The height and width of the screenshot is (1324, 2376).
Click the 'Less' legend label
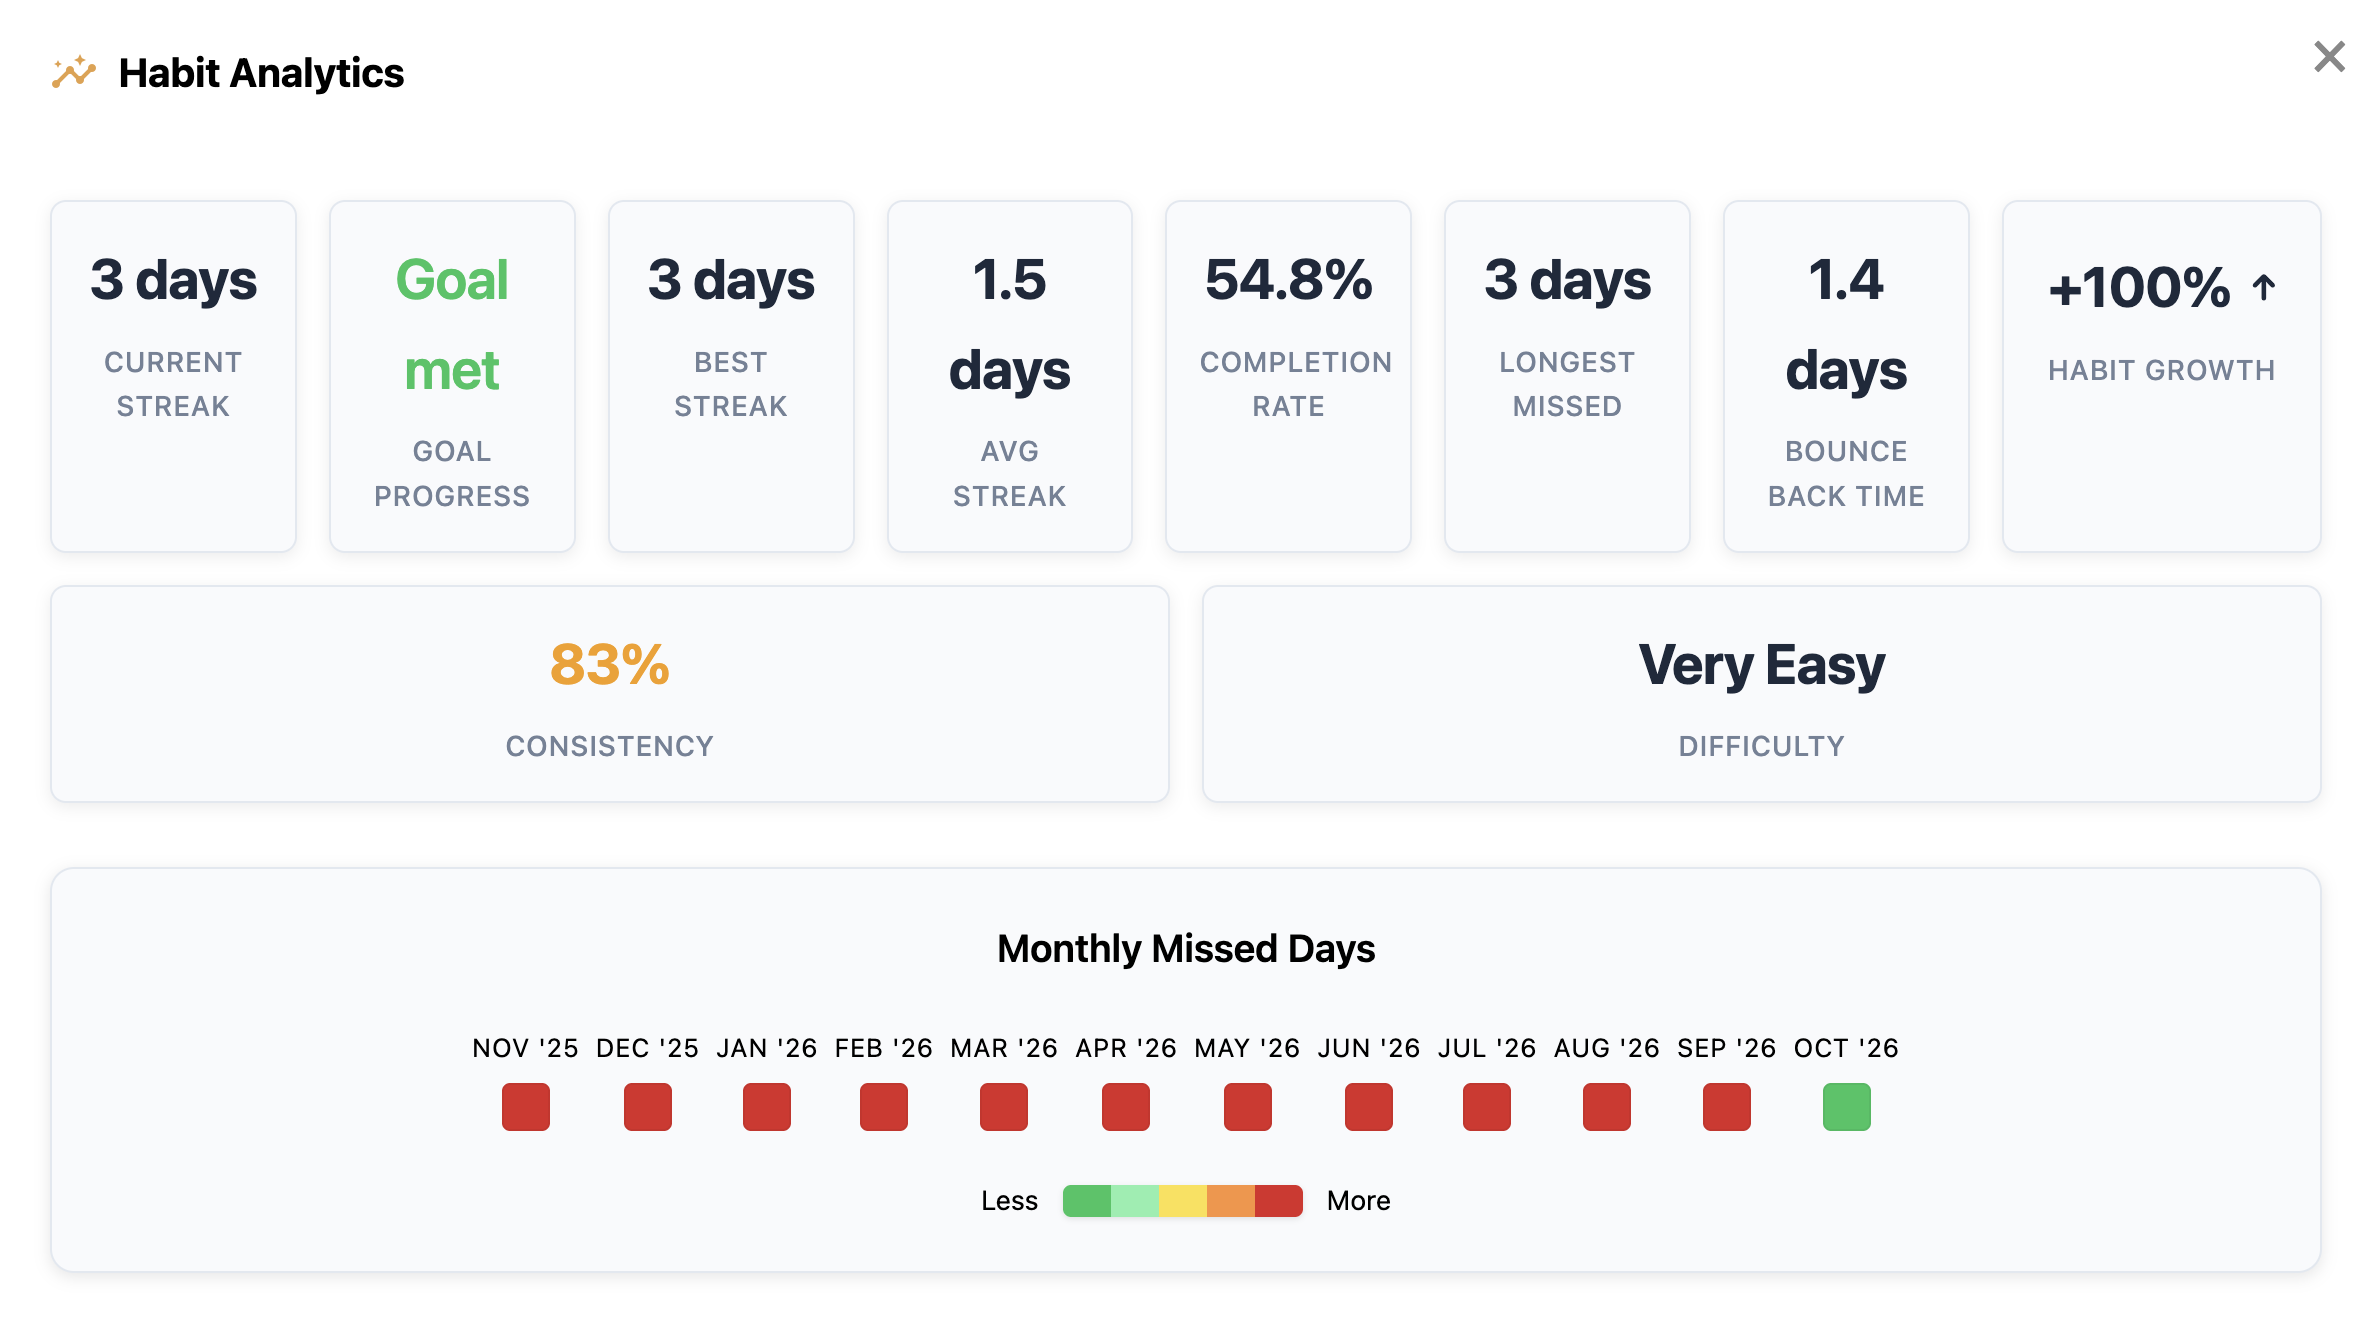click(x=1009, y=1201)
